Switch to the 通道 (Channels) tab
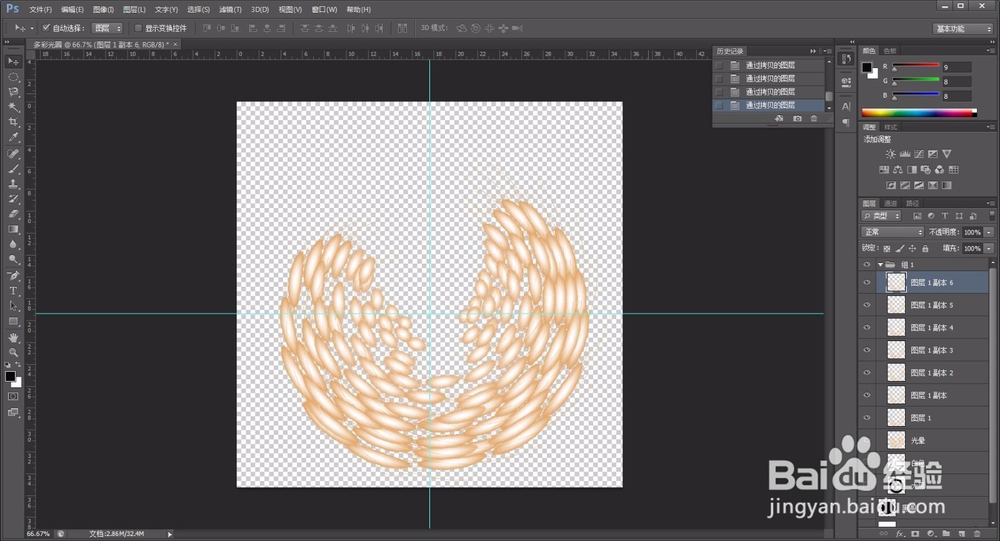The width and height of the screenshot is (1000, 541). [891, 204]
